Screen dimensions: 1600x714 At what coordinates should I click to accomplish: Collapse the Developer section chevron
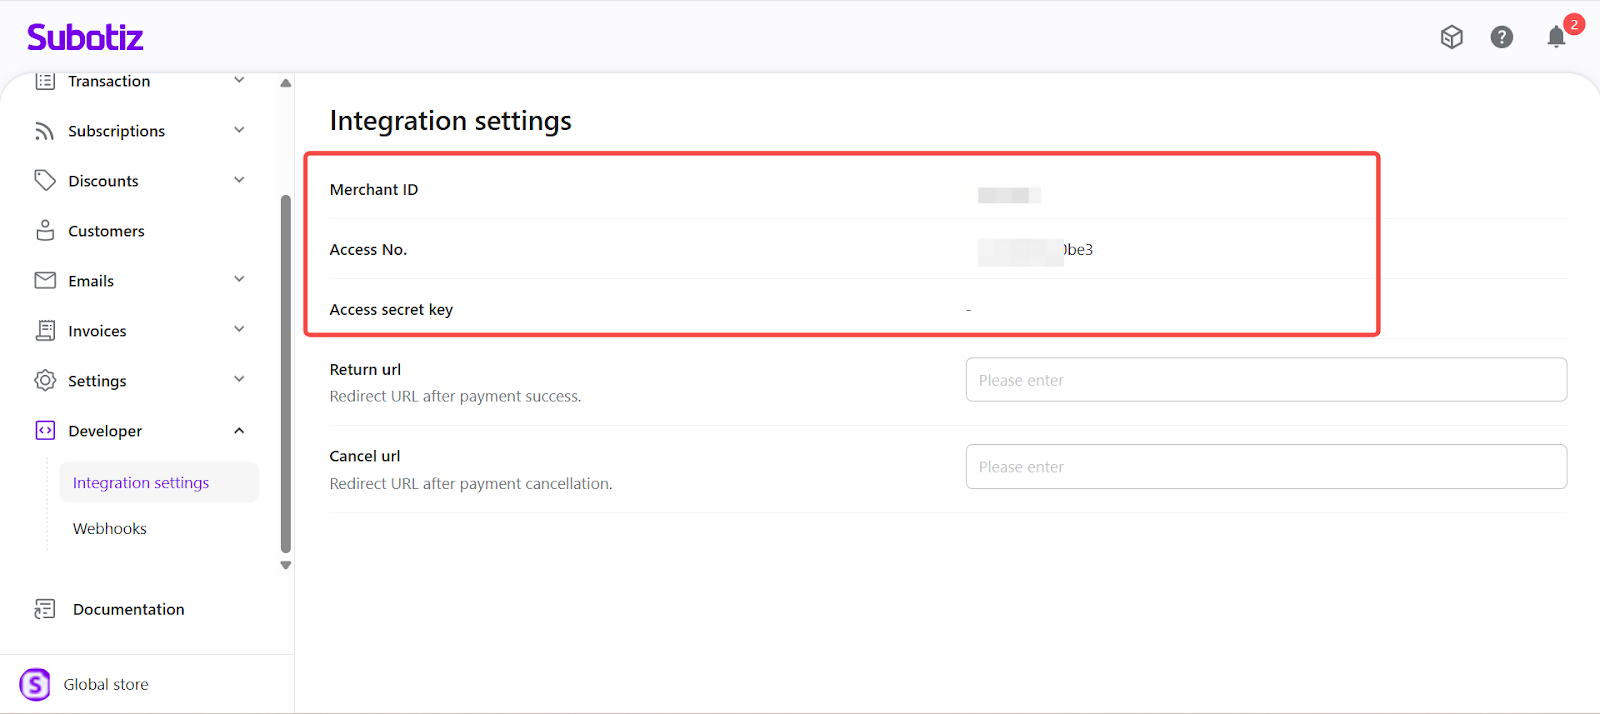pos(239,431)
